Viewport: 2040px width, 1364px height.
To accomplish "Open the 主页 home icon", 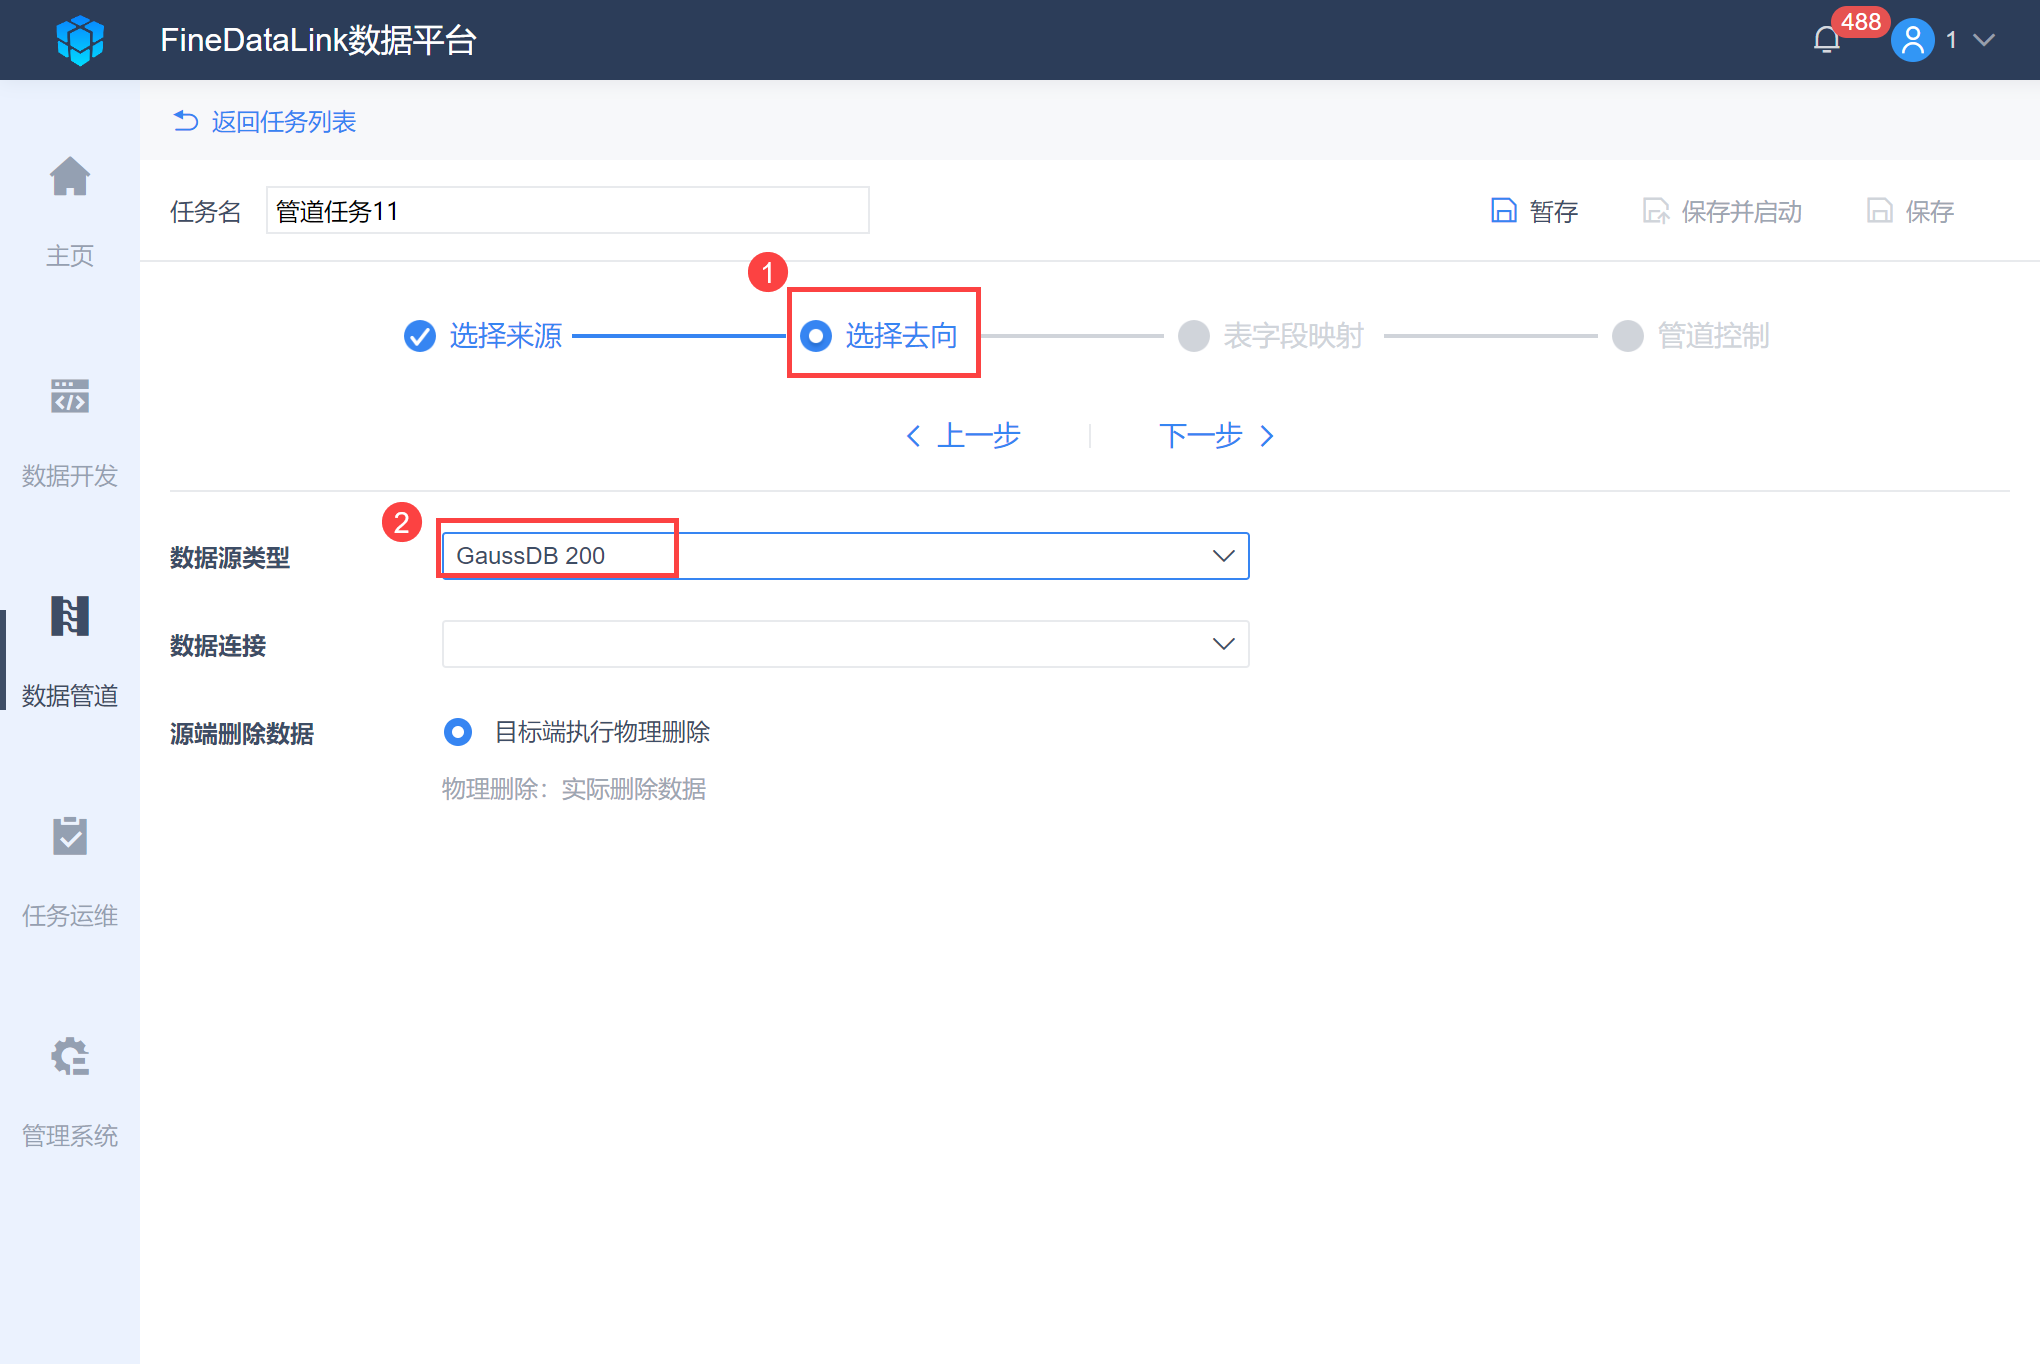I will 70,178.
